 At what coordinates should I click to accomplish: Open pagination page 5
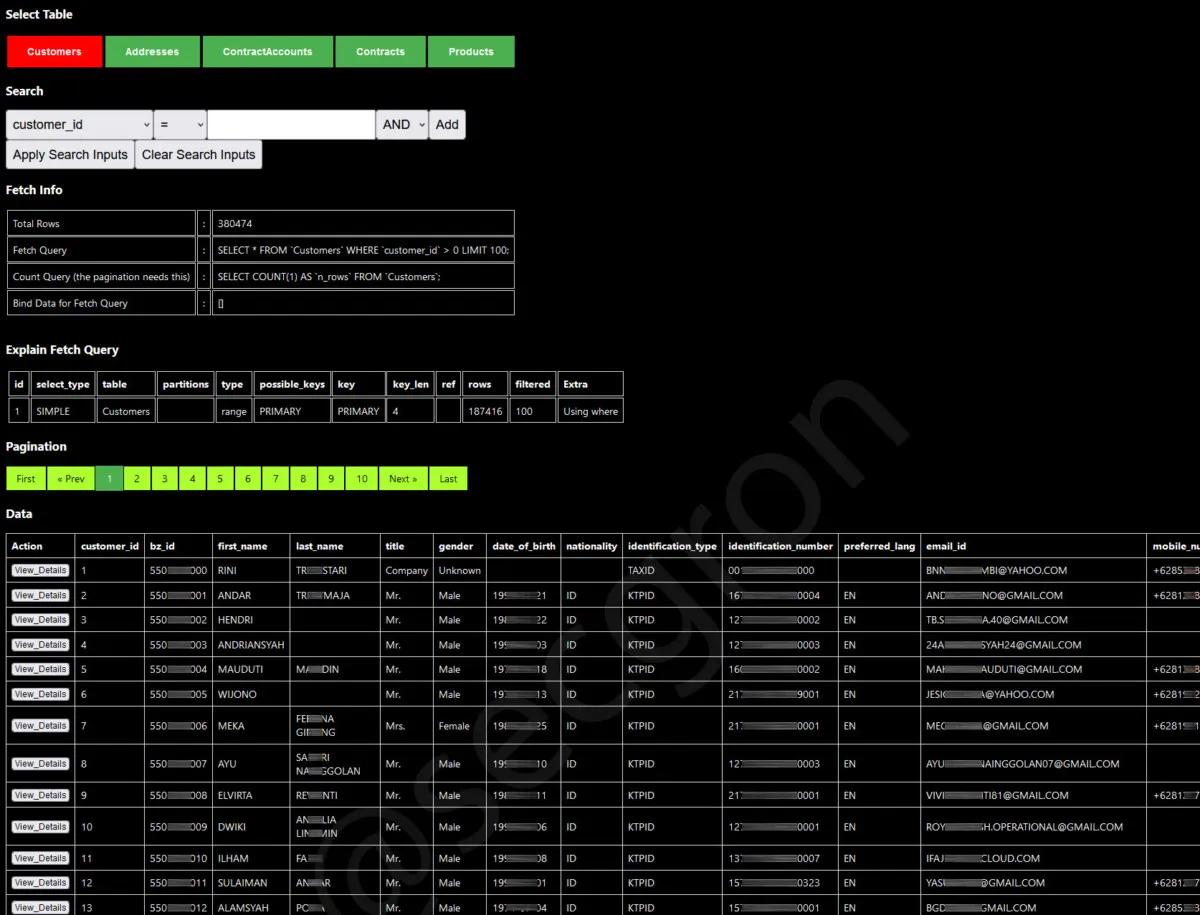[x=219, y=478]
